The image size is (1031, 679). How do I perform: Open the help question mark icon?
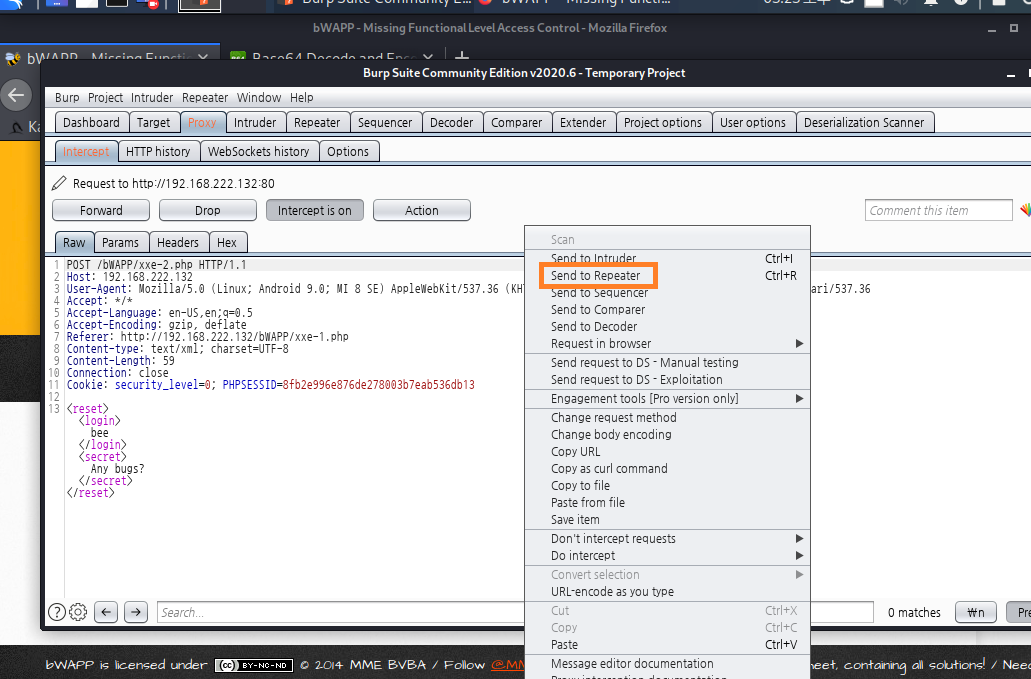[57, 612]
